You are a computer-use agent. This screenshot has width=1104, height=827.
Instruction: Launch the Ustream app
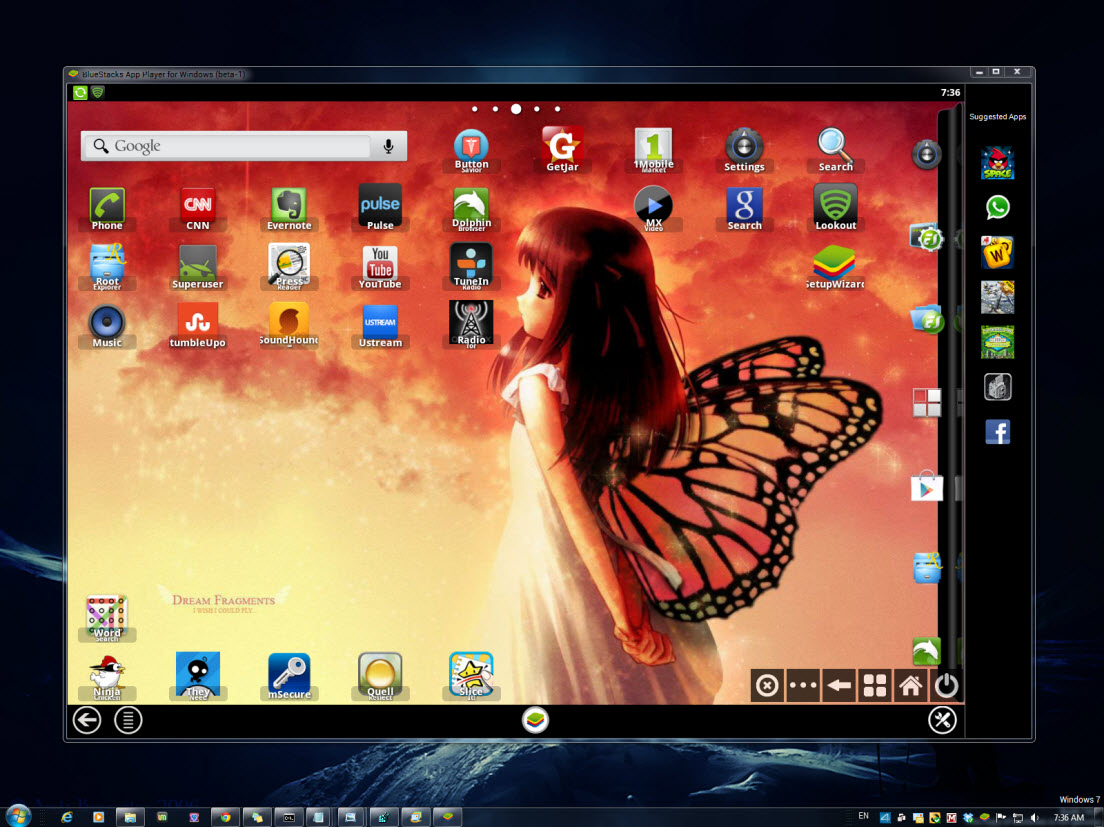coord(380,326)
